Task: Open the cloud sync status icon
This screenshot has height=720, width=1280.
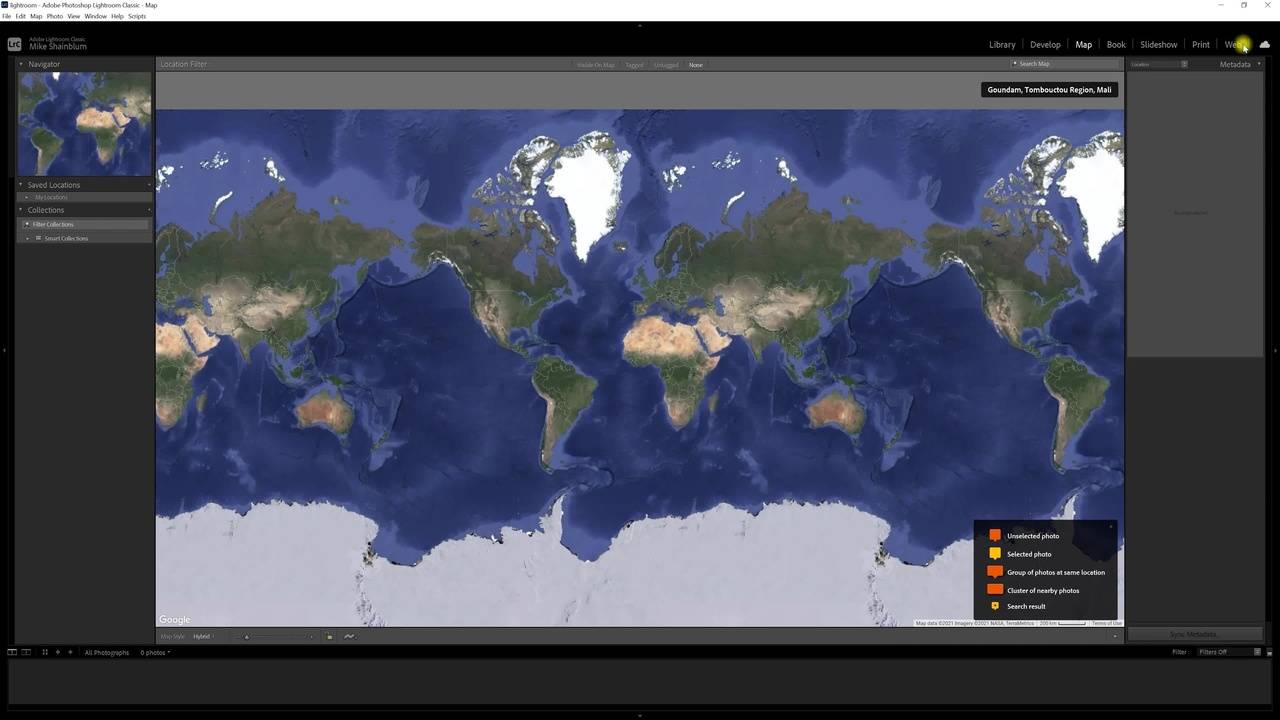Action: [x=1265, y=44]
